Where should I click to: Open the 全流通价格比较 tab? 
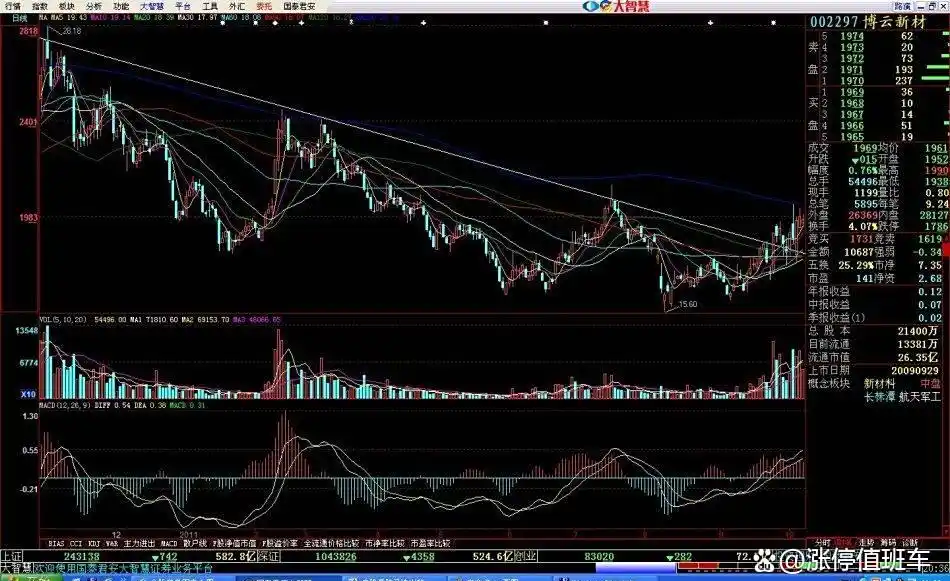pos(331,543)
